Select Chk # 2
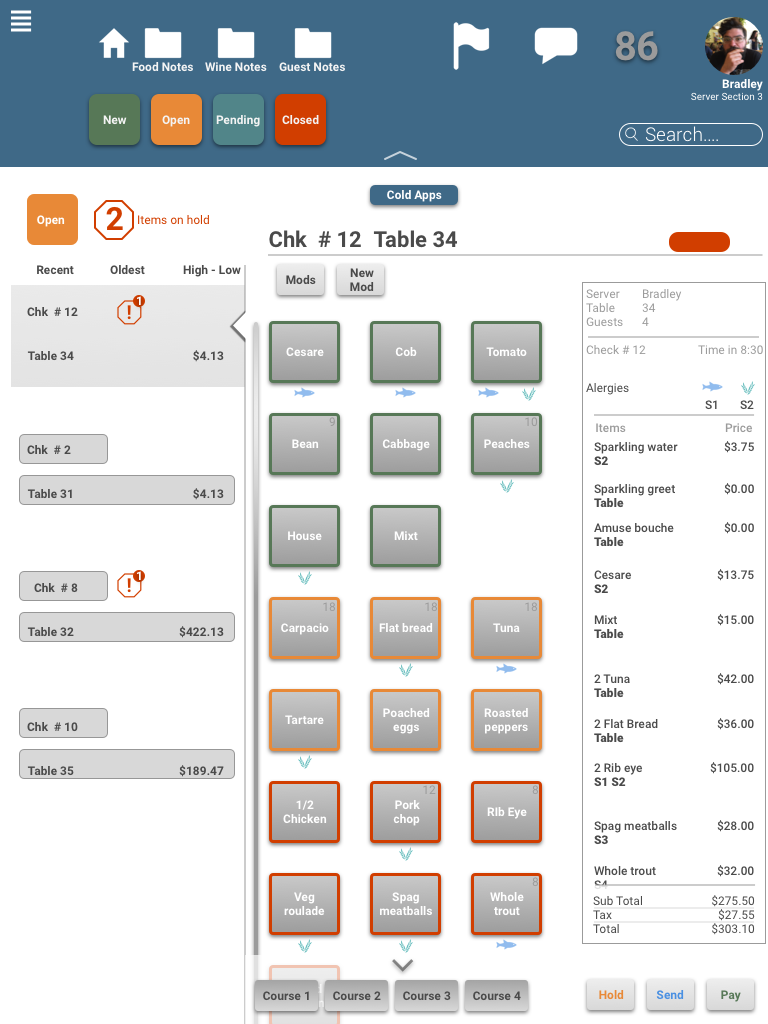768x1024 pixels. pyautogui.click(x=63, y=449)
